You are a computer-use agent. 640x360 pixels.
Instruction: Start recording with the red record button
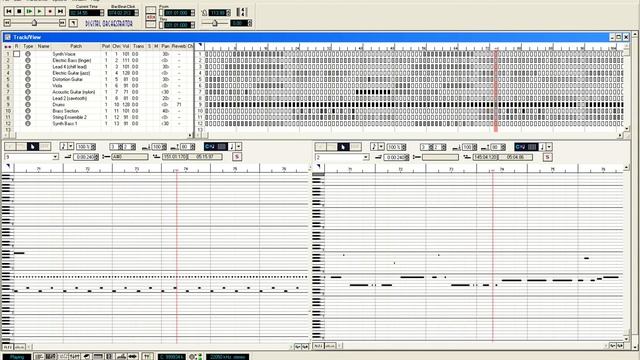50,11
